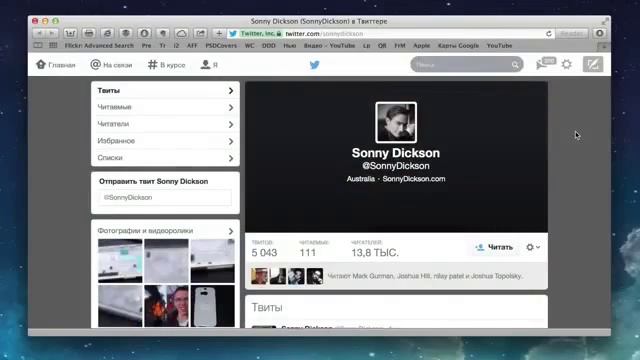This screenshot has height=360, width=640.
Task: Click the Читать follow button
Action: tap(494, 247)
